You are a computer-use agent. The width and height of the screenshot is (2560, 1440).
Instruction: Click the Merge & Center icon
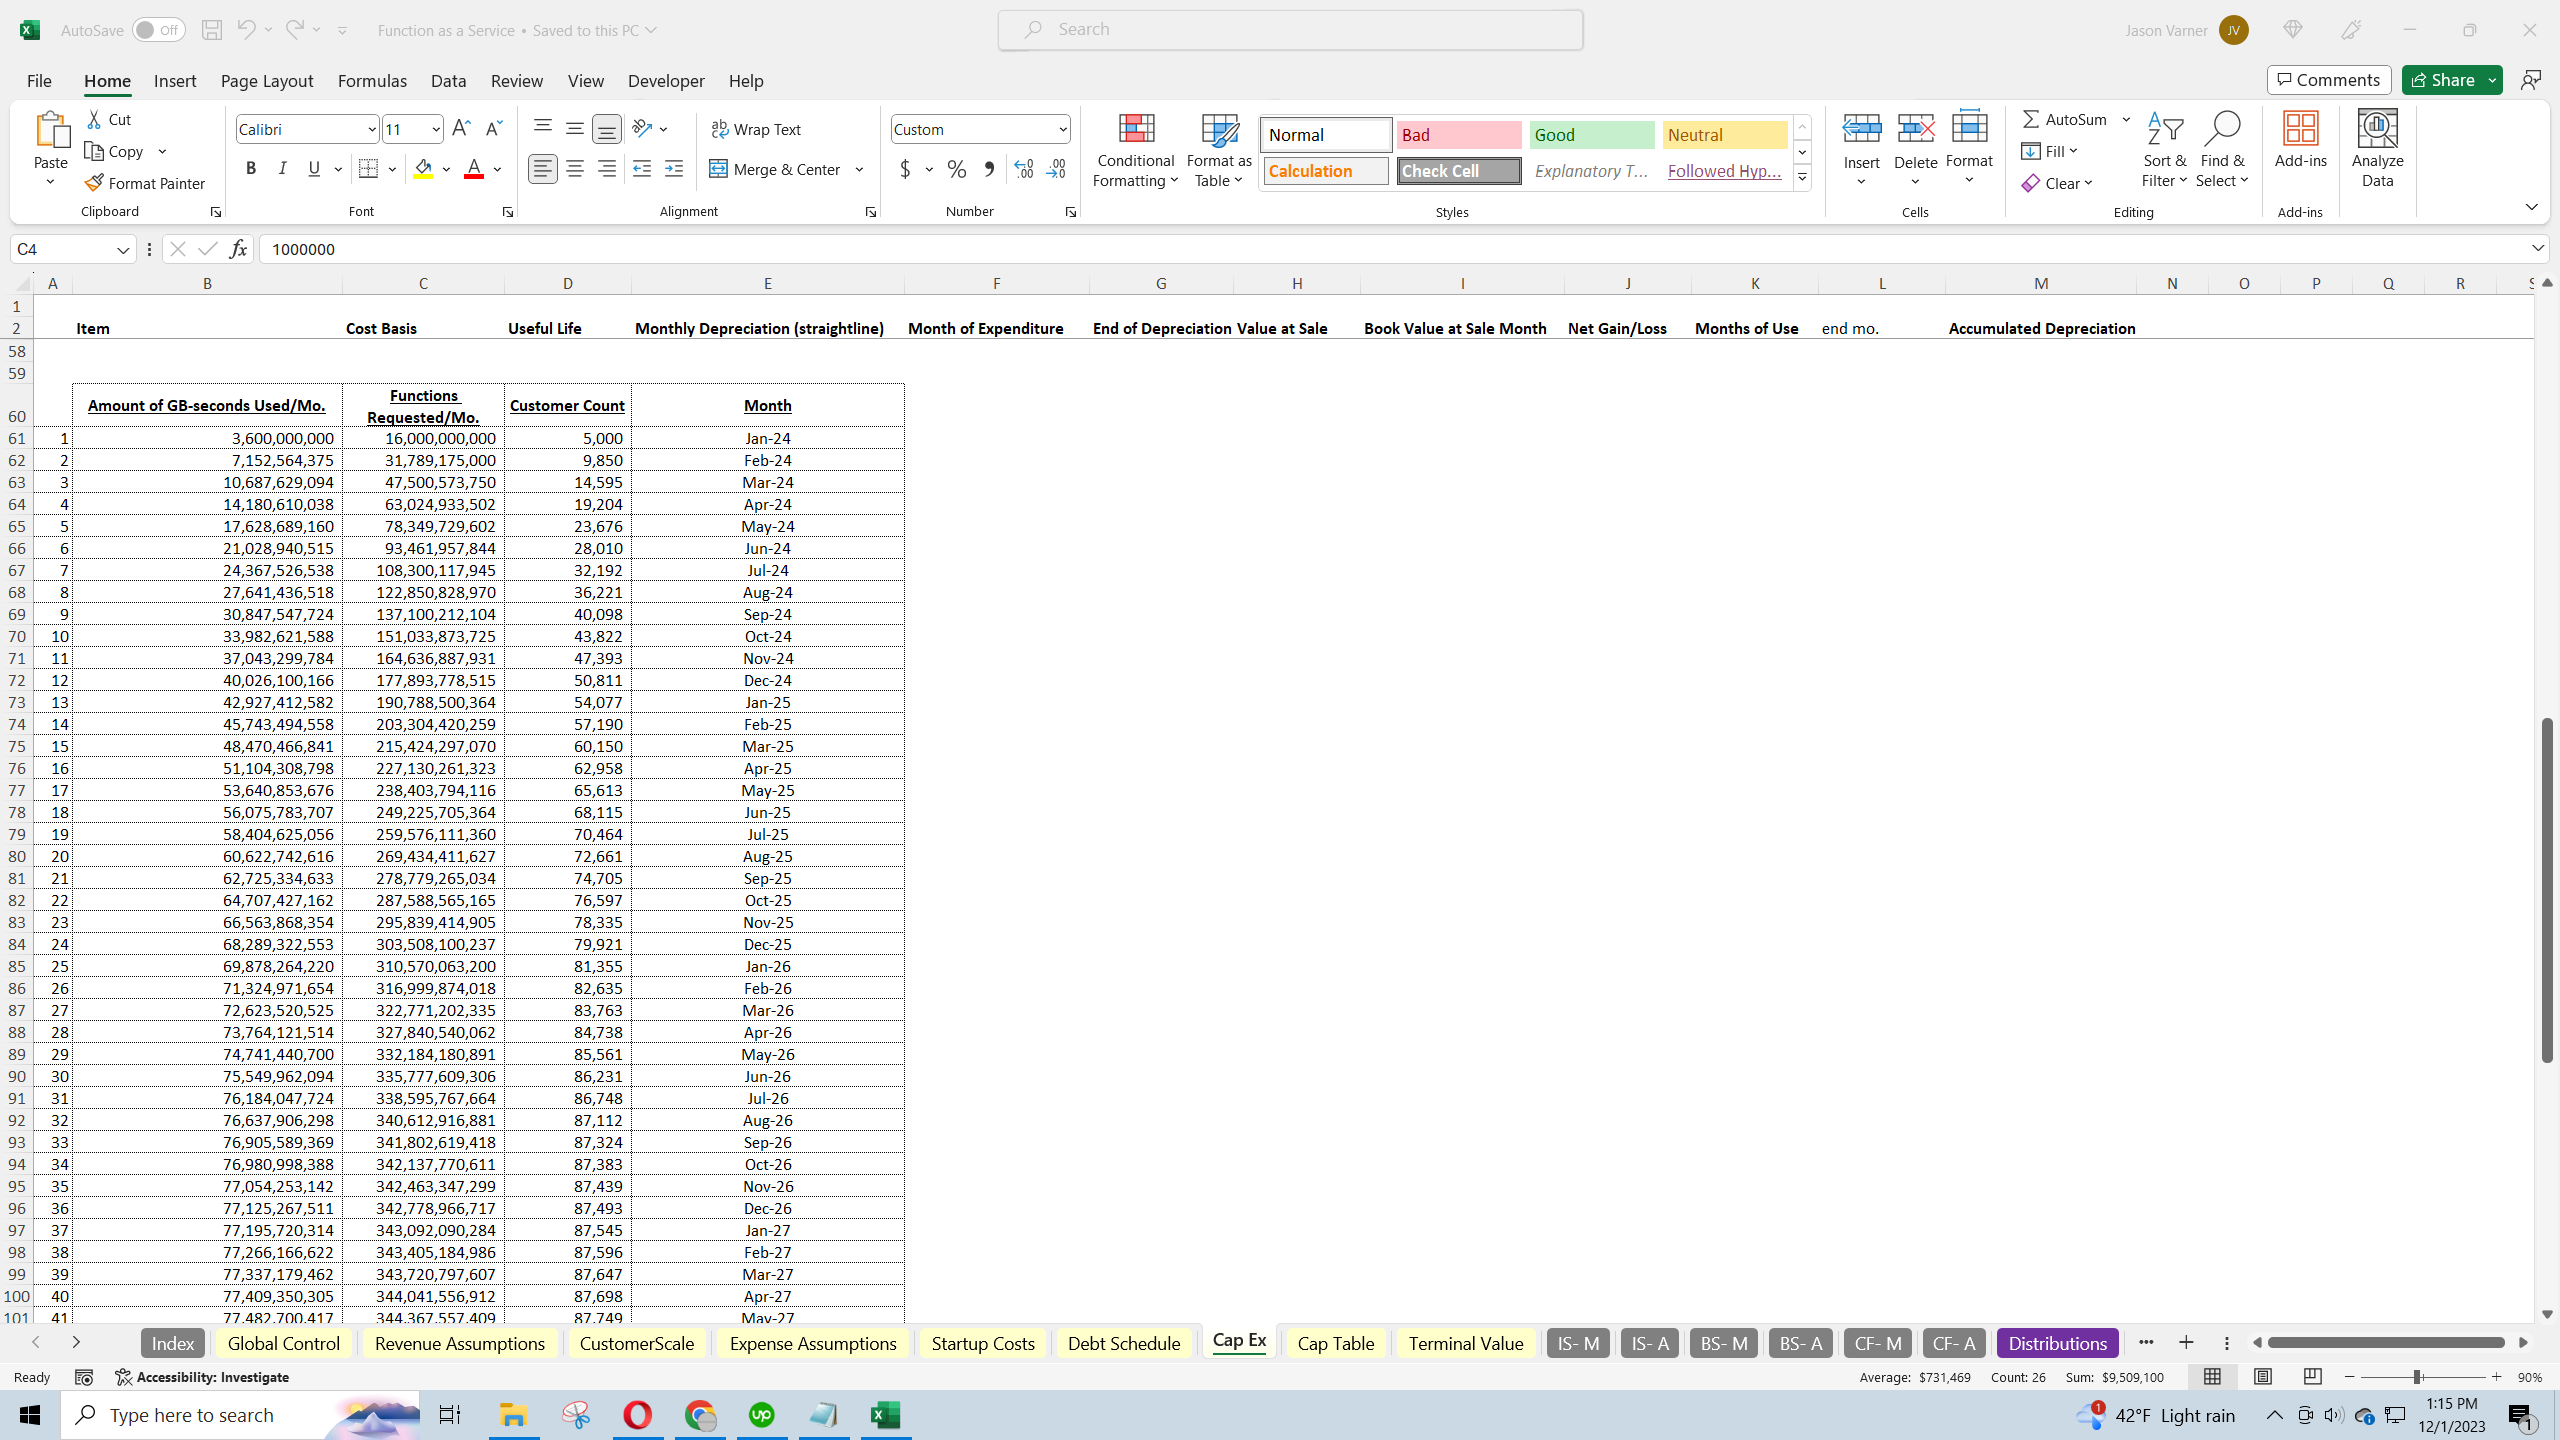click(718, 169)
